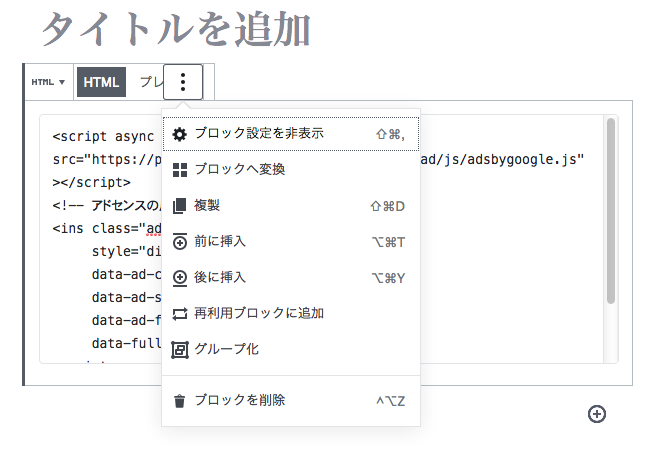Viewport: 666px width, 454px height.
Task: Click the <ins class= code line
Action: (x=107, y=228)
